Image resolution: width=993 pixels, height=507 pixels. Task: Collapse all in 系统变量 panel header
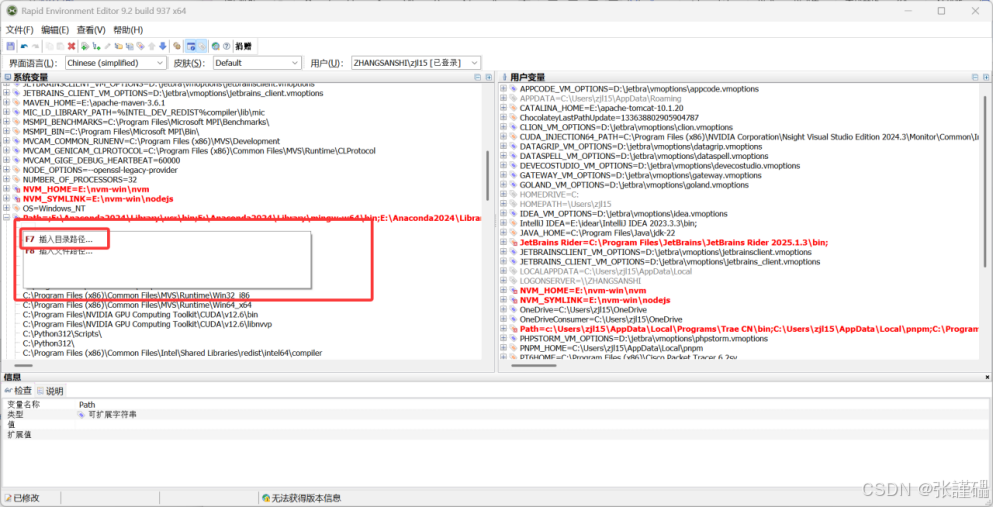click(478, 77)
